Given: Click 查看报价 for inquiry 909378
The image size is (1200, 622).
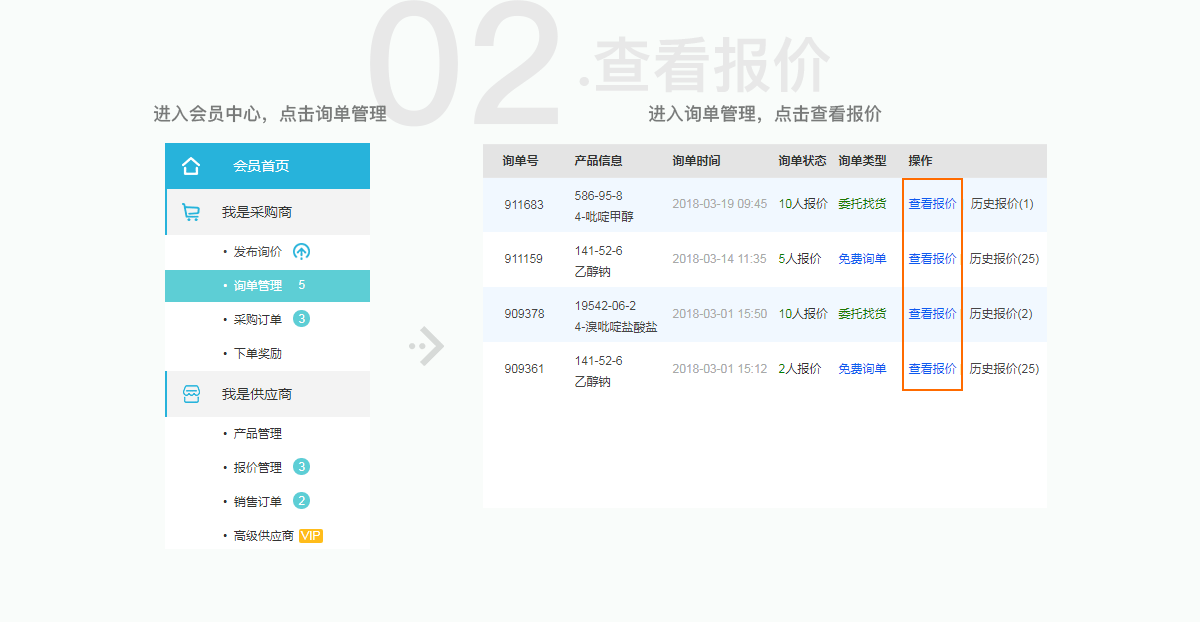Looking at the screenshot, I should click(932, 314).
